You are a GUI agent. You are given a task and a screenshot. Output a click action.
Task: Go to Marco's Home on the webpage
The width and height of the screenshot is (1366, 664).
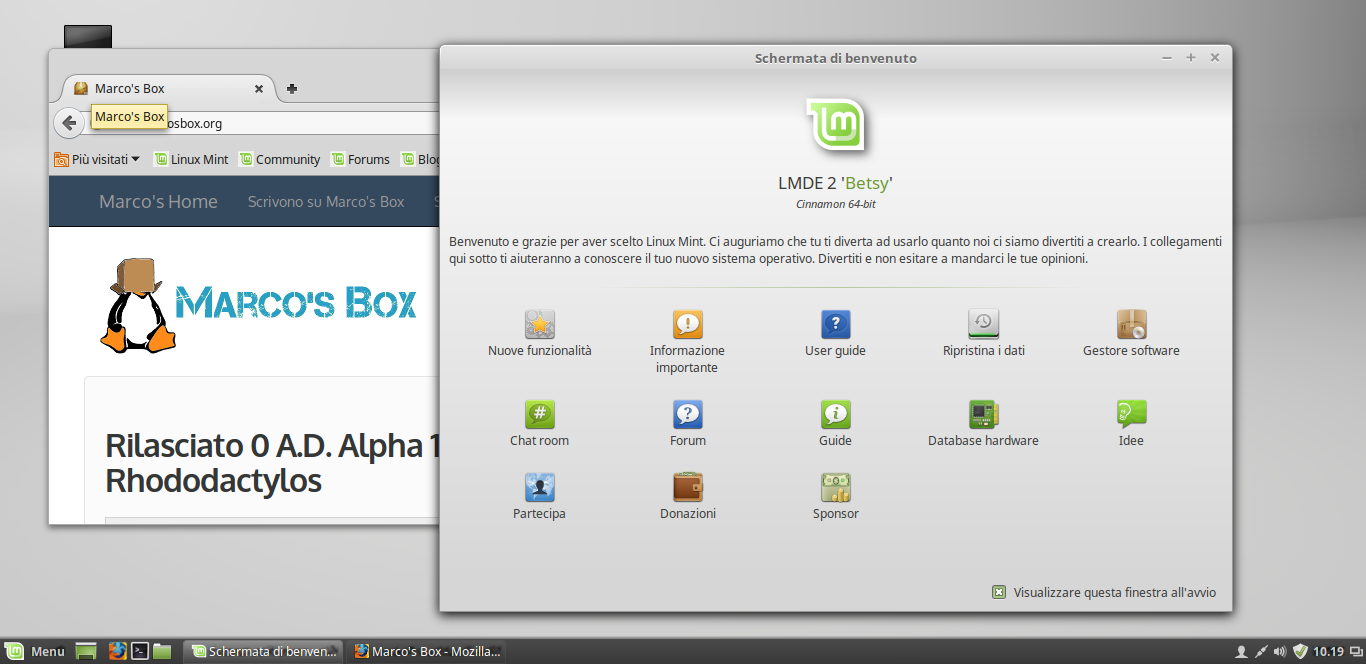point(158,201)
